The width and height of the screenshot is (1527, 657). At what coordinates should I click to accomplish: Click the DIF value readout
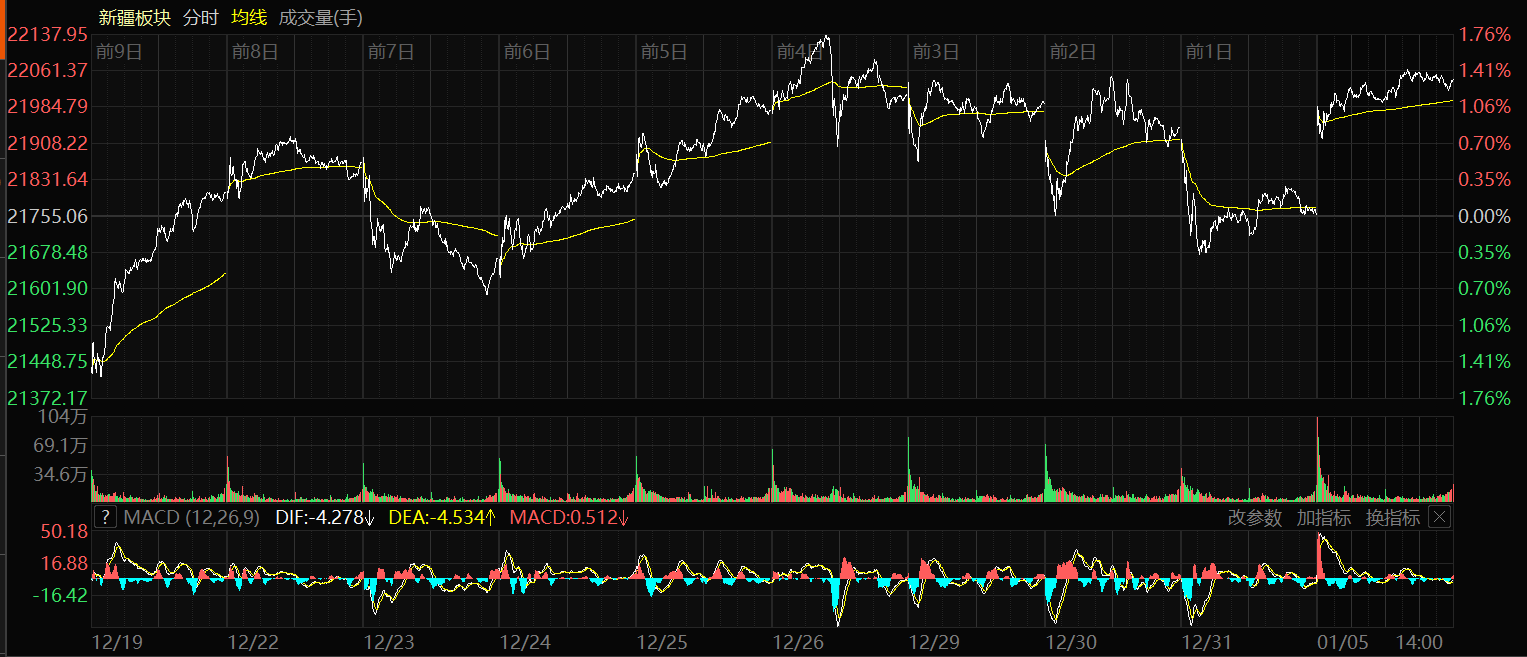coord(310,517)
